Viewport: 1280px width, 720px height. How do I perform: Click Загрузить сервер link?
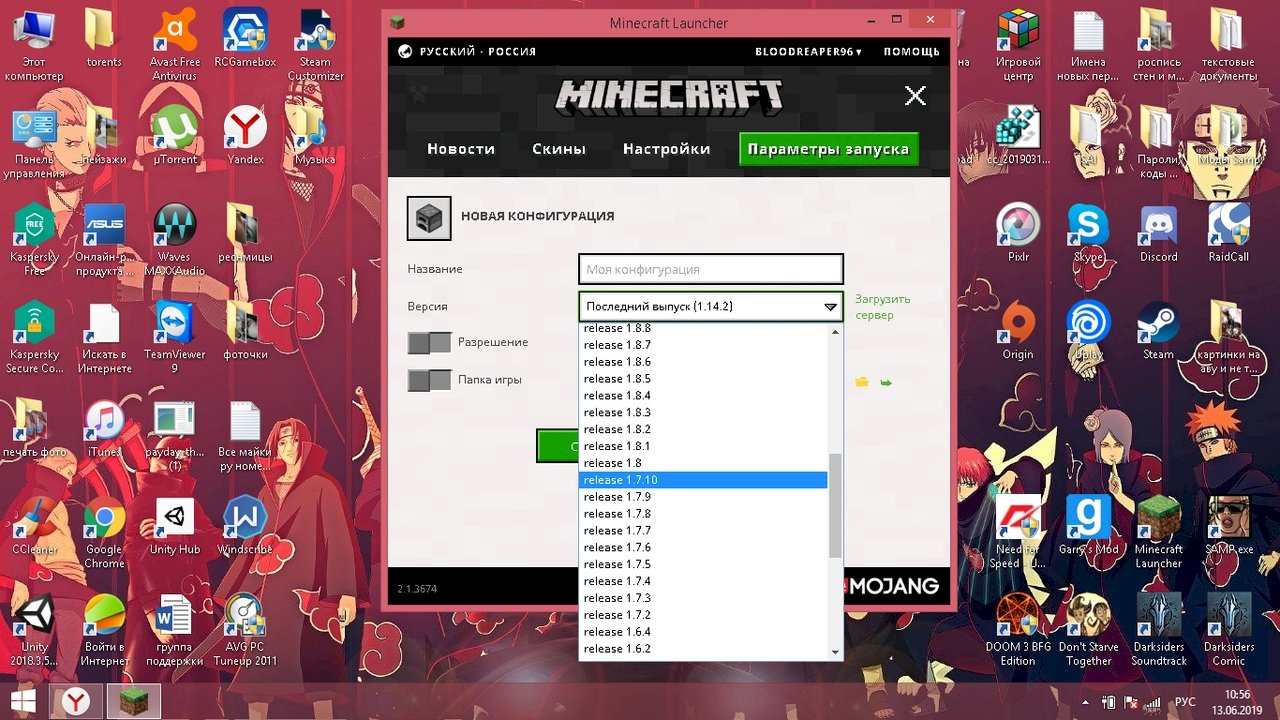click(882, 307)
